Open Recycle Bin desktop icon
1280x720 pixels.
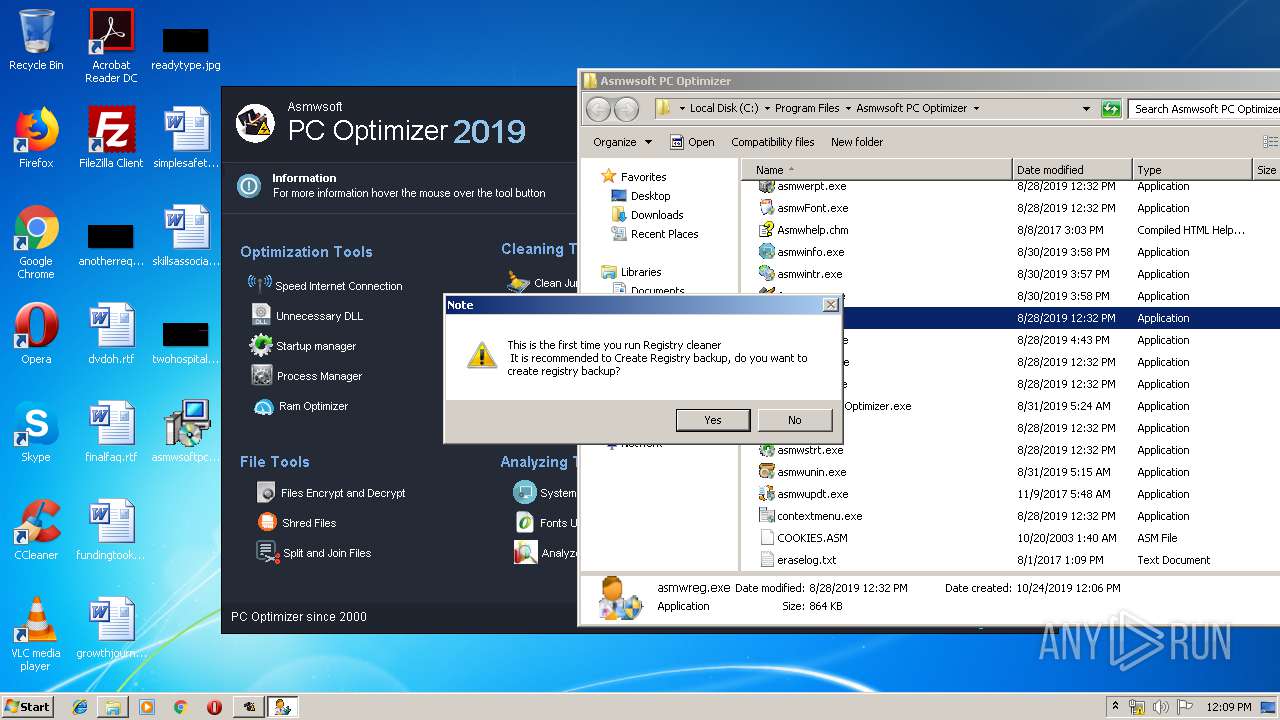pyautogui.click(x=36, y=40)
